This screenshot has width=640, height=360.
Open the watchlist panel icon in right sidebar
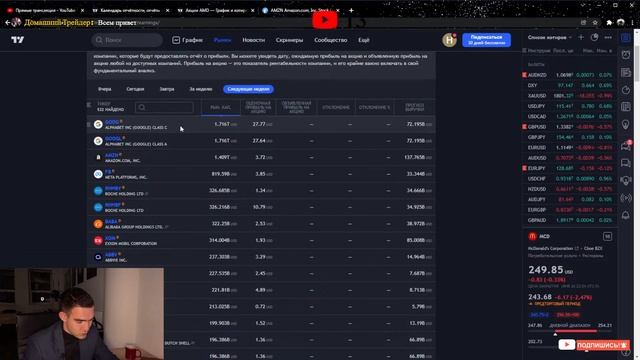click(x=626, y=38)
